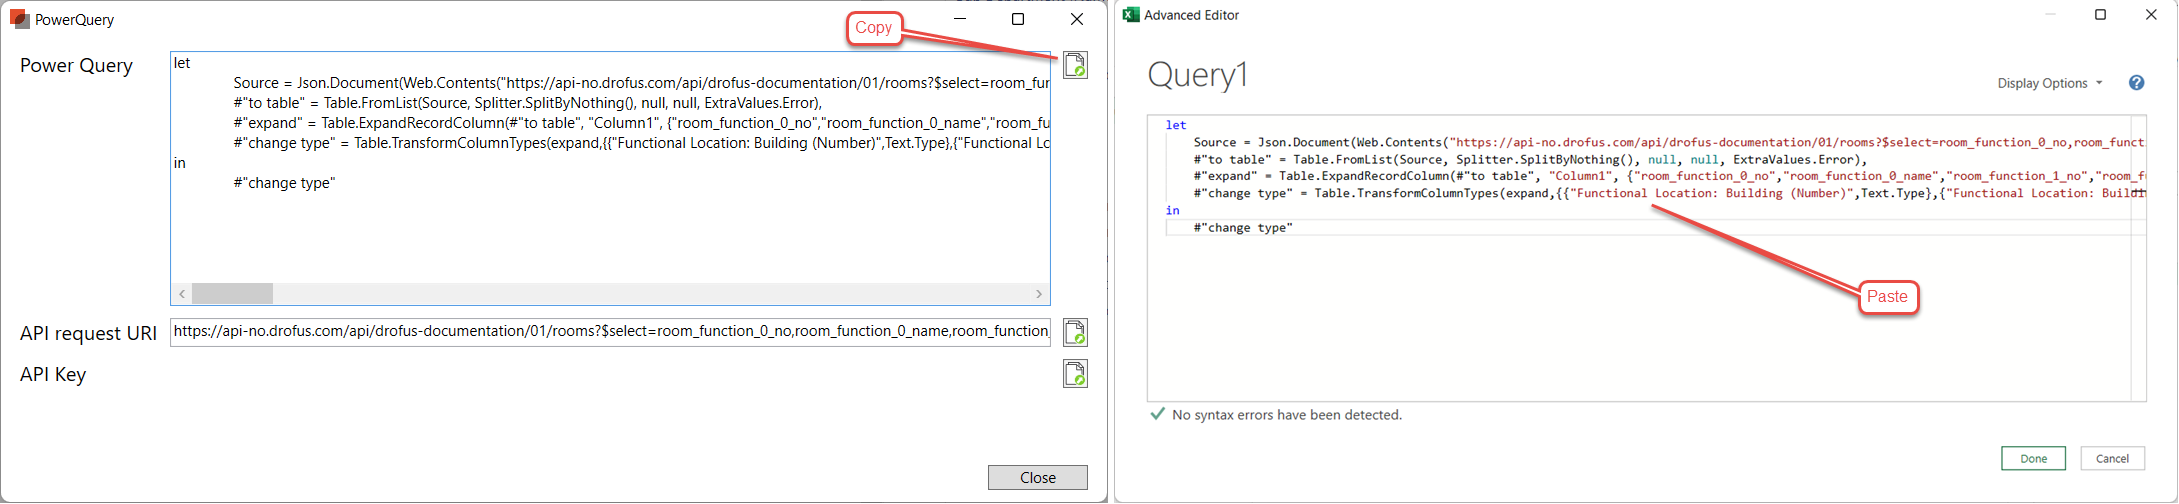Viewport: 2179px width, 504px height.
Task: Click the horizontal scrollbar thumb
Action: click(x=232, y=294)
